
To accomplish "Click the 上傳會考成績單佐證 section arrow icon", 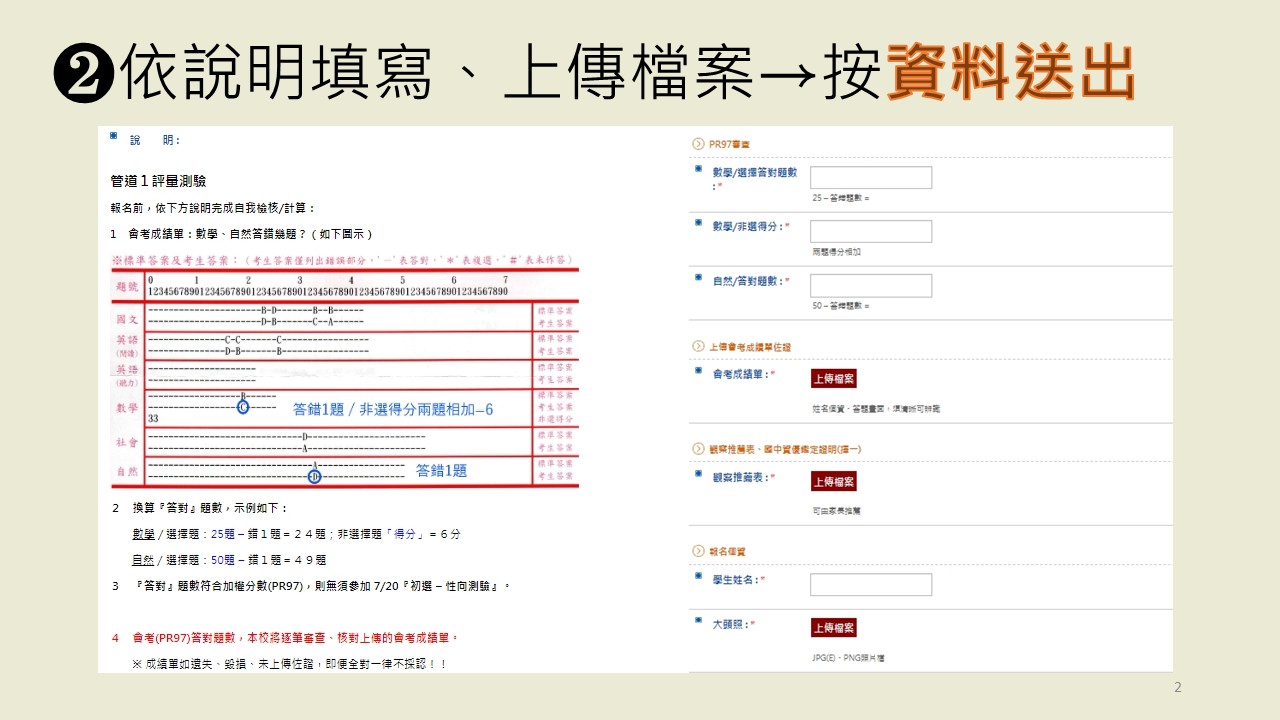I will pos(698,346).
